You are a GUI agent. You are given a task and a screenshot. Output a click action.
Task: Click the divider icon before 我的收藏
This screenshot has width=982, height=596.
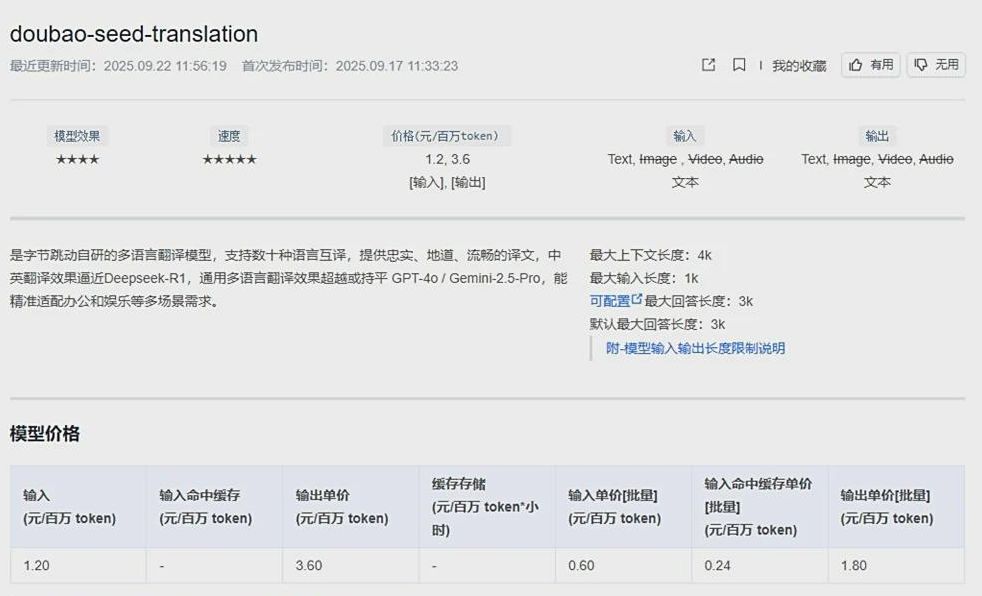click(x=762, y=64)
